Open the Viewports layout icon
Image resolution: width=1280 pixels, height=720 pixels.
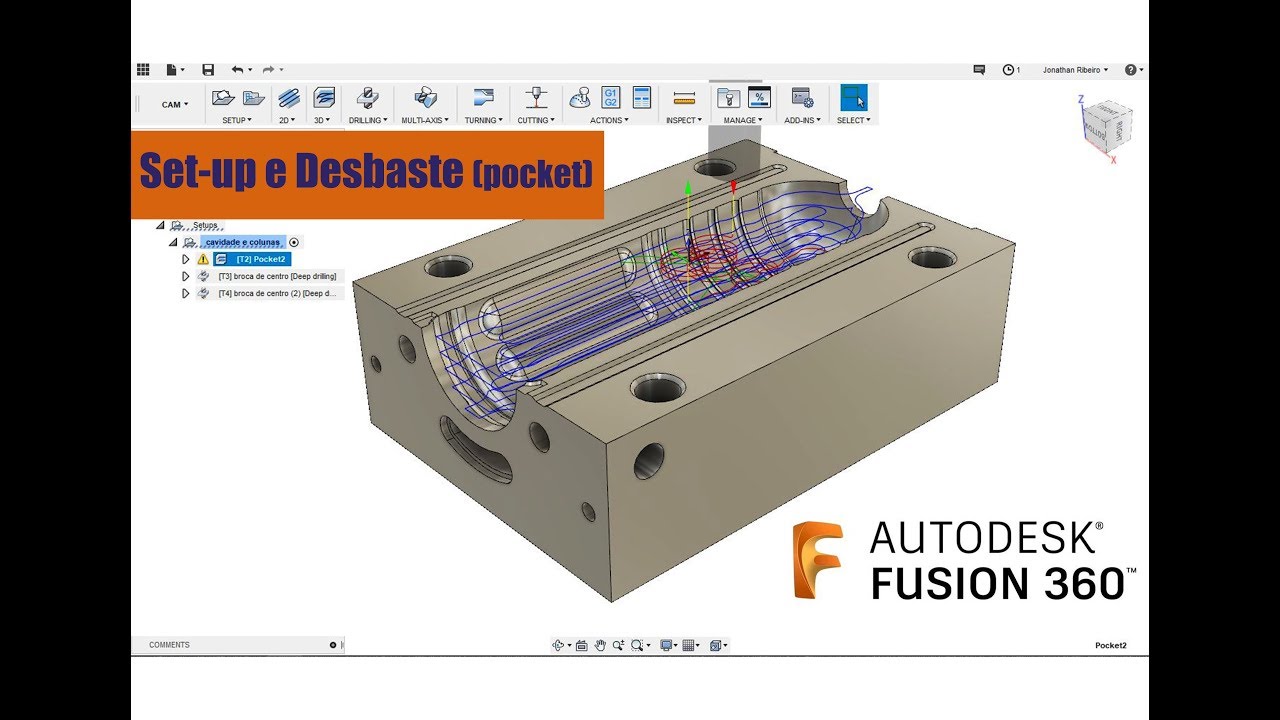click(x=716, y=645)
